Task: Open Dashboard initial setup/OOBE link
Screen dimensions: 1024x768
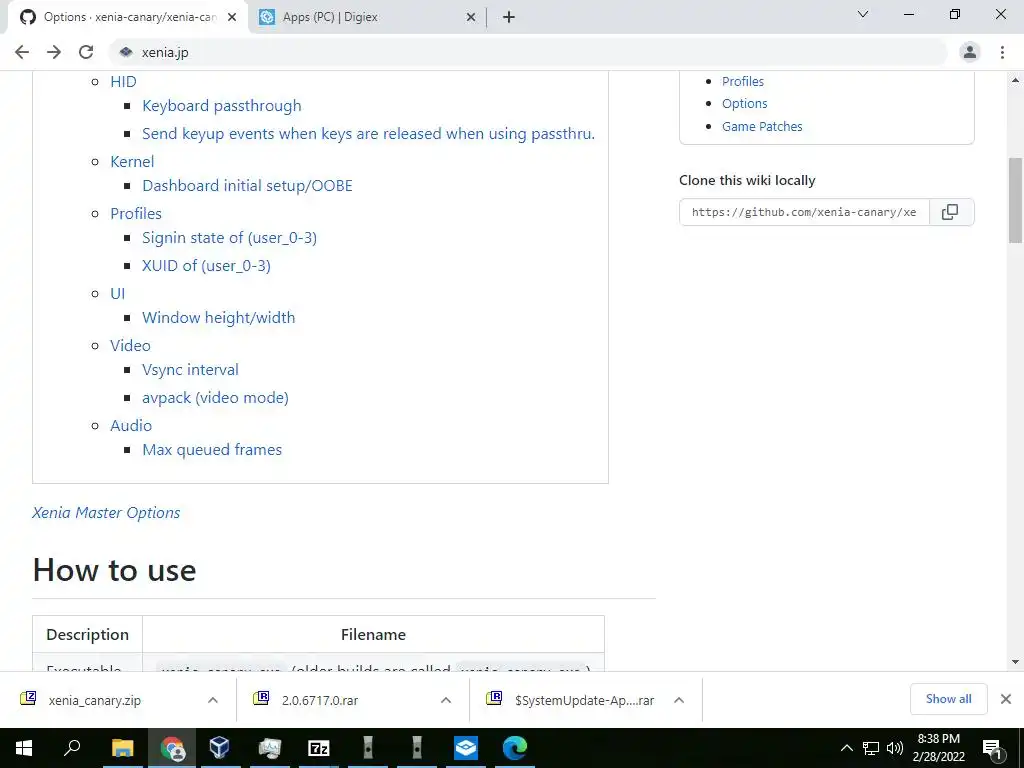Action: click(247, 186)
